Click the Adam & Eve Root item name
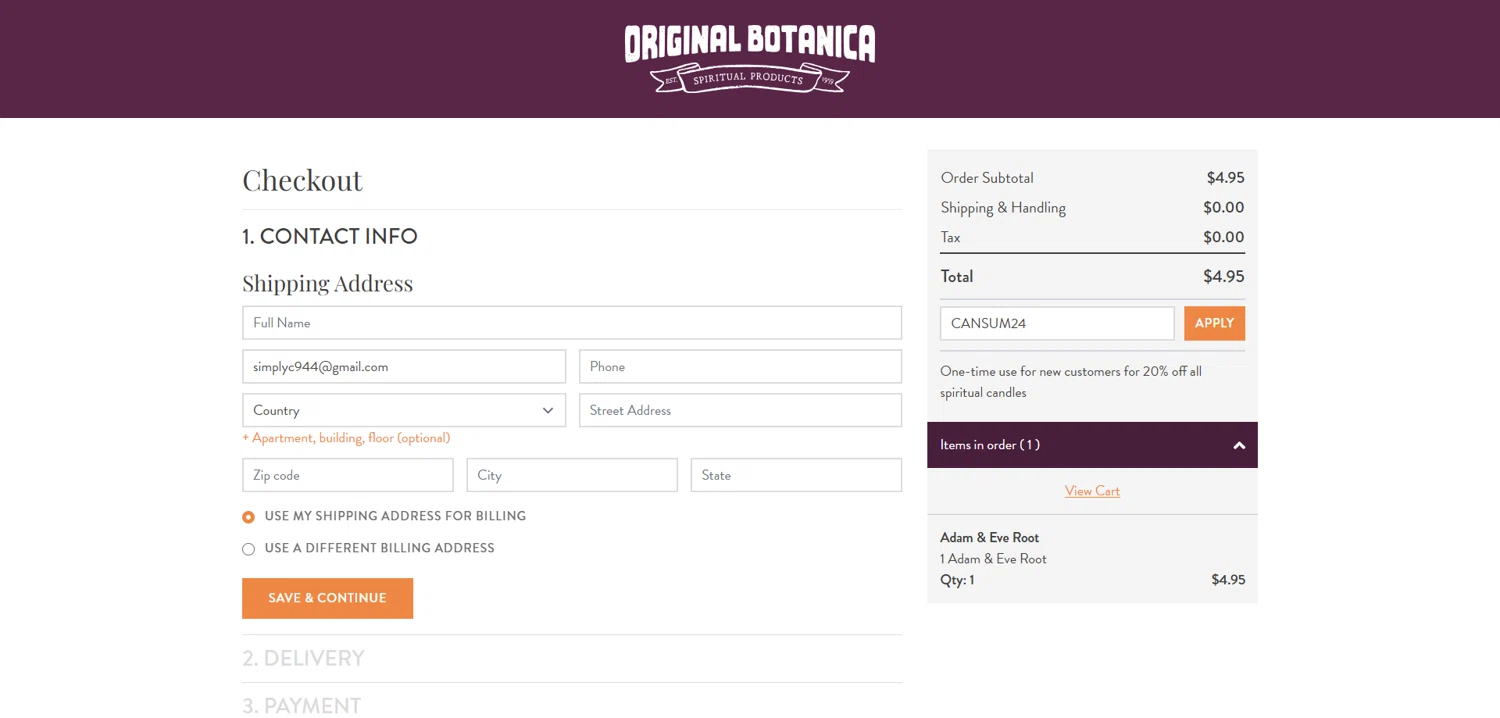This screenshot has height=718, width=1500. coord(989,538)
